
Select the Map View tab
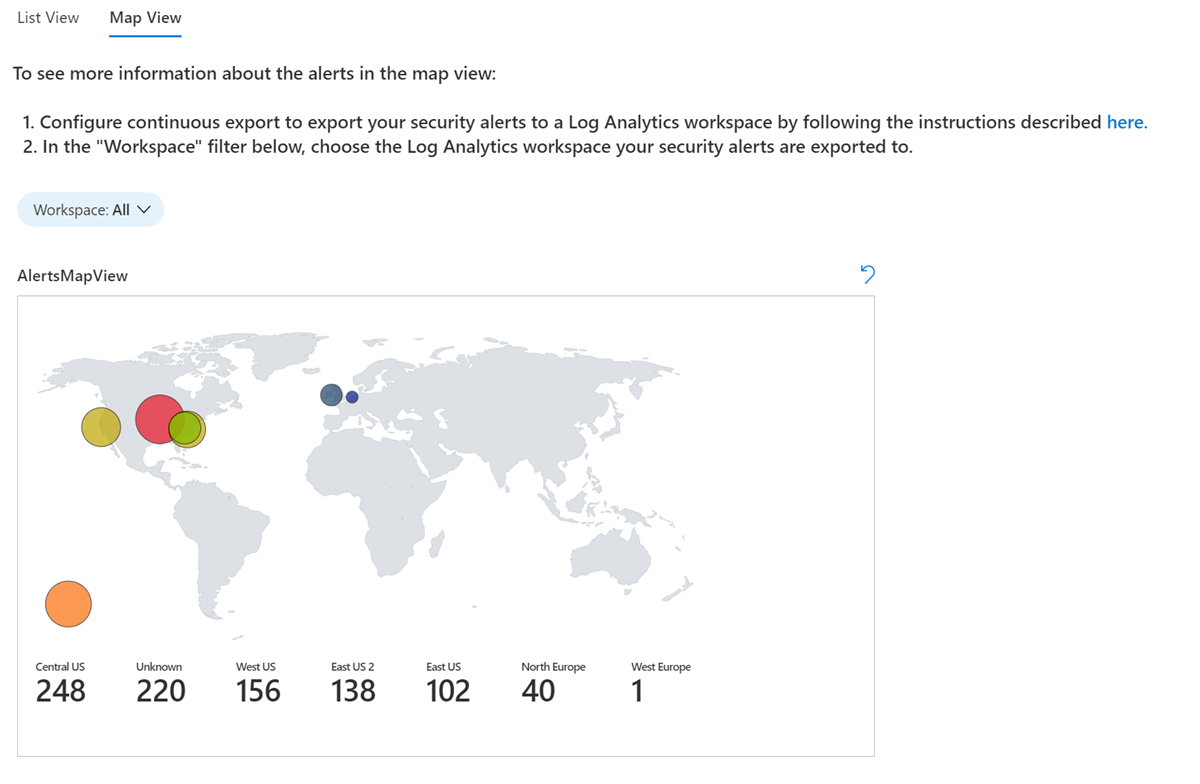point(145,17)
